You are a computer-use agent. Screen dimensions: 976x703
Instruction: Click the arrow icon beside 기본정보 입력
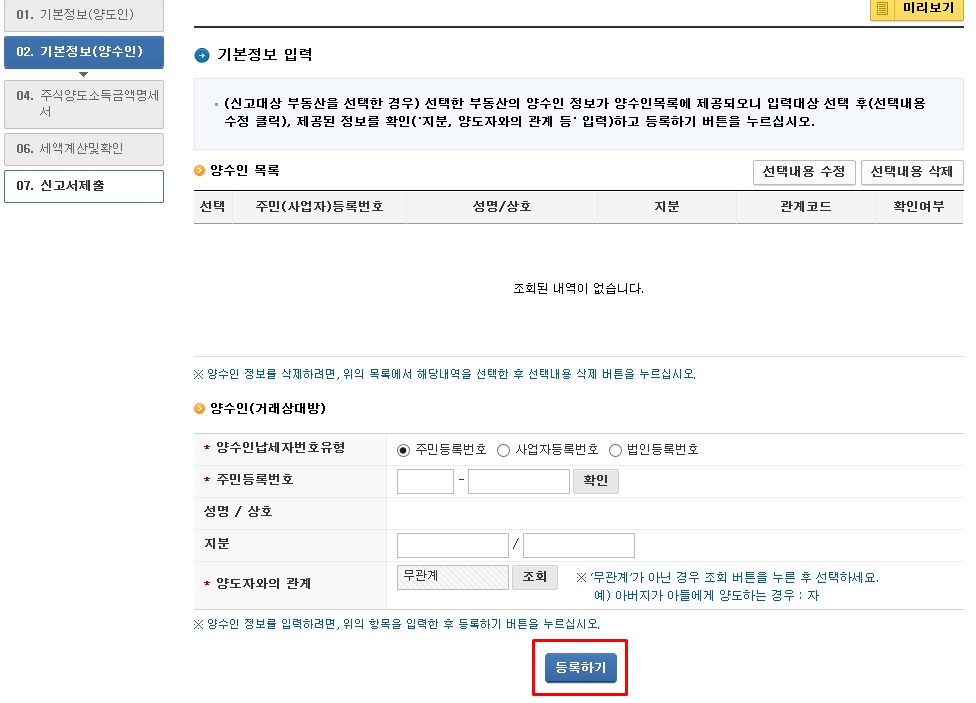click(202, 55)
